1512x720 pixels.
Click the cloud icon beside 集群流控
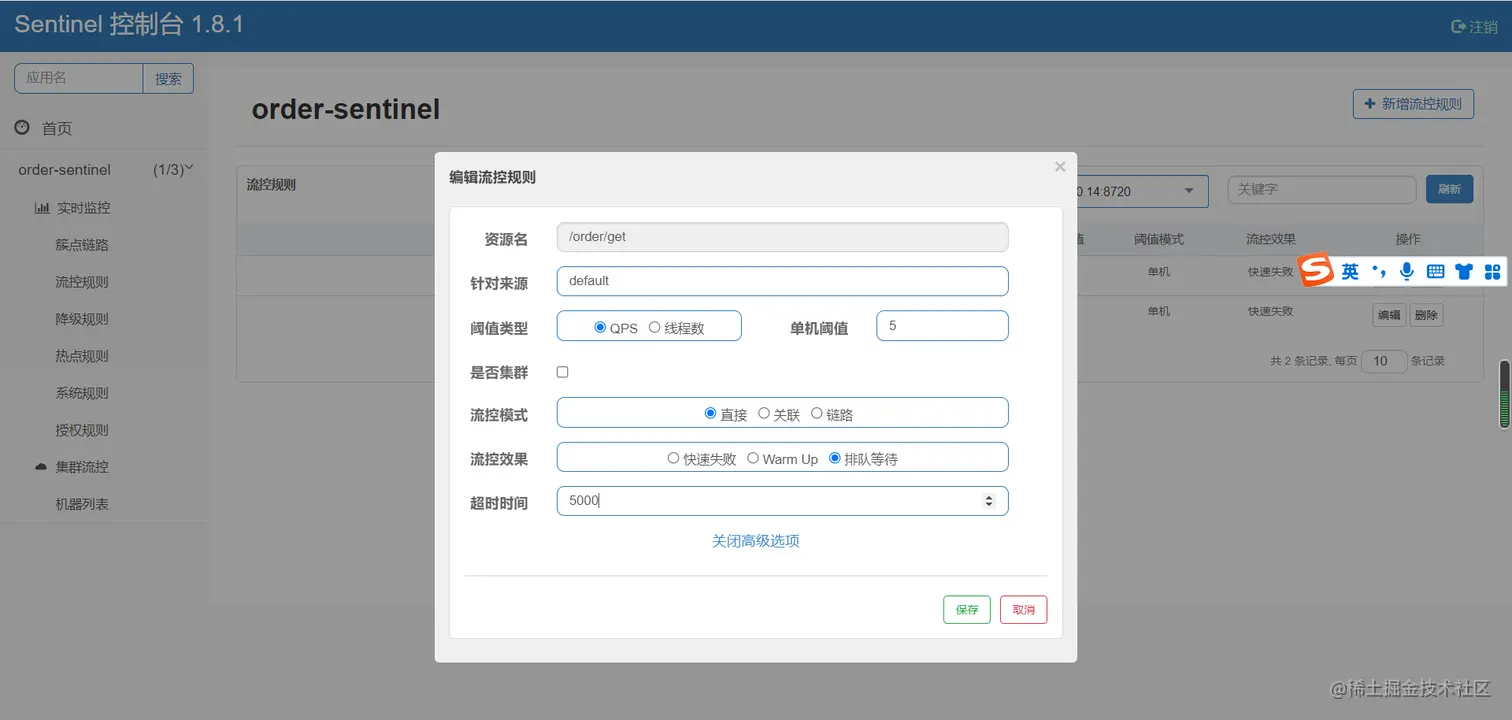(41, 467)
